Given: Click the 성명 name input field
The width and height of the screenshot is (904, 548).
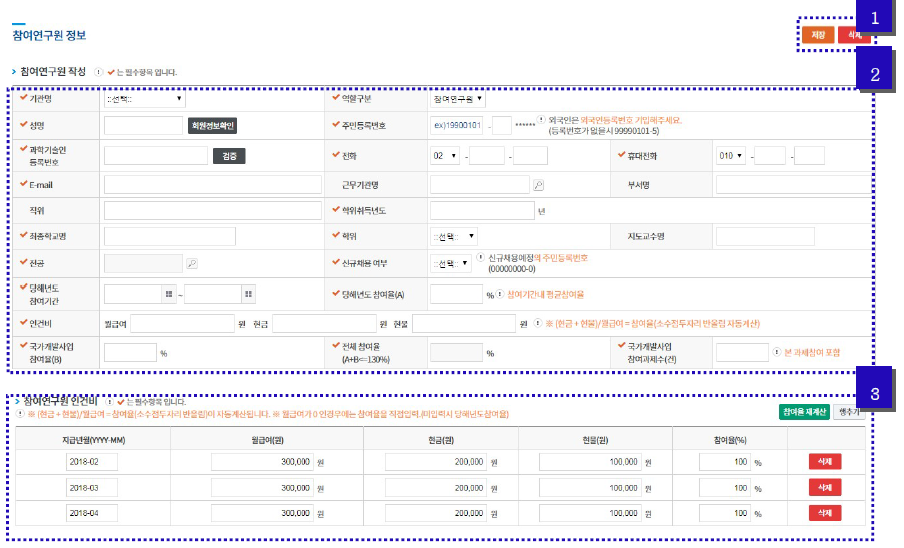Looking at the screenshot, I should click(144, 126).
